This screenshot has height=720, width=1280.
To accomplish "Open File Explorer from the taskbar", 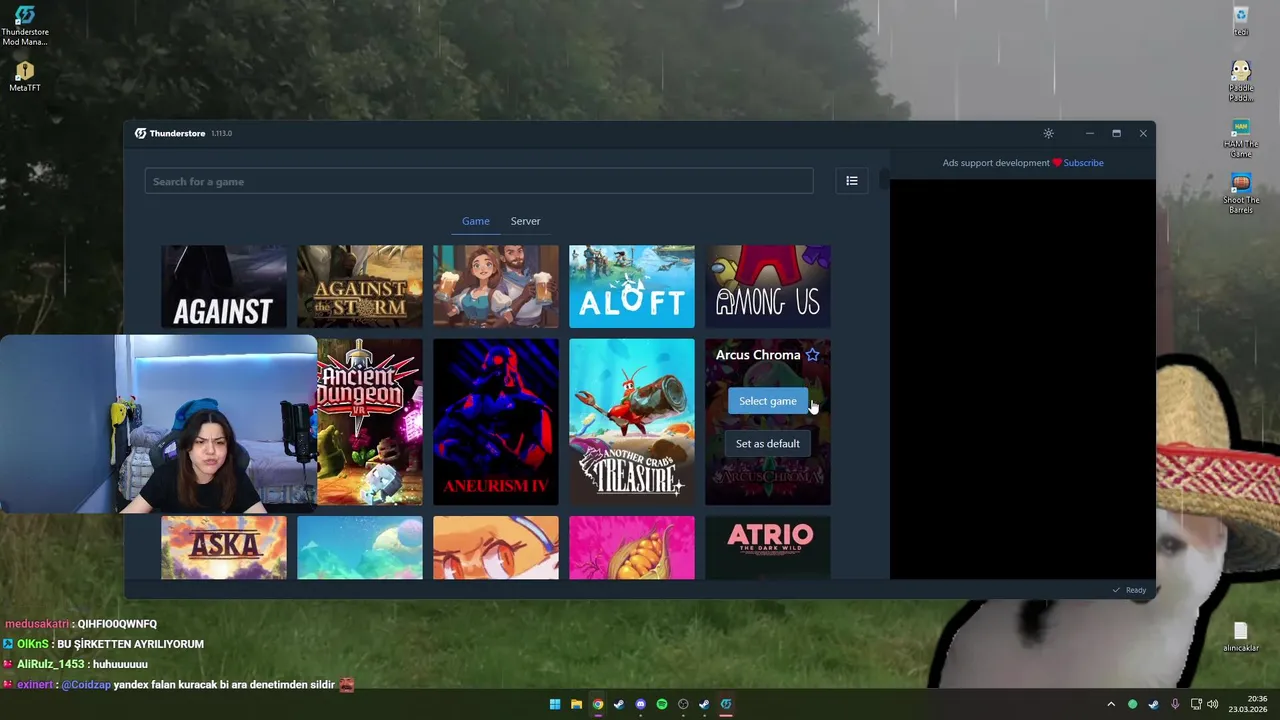I will coord(576,704).
